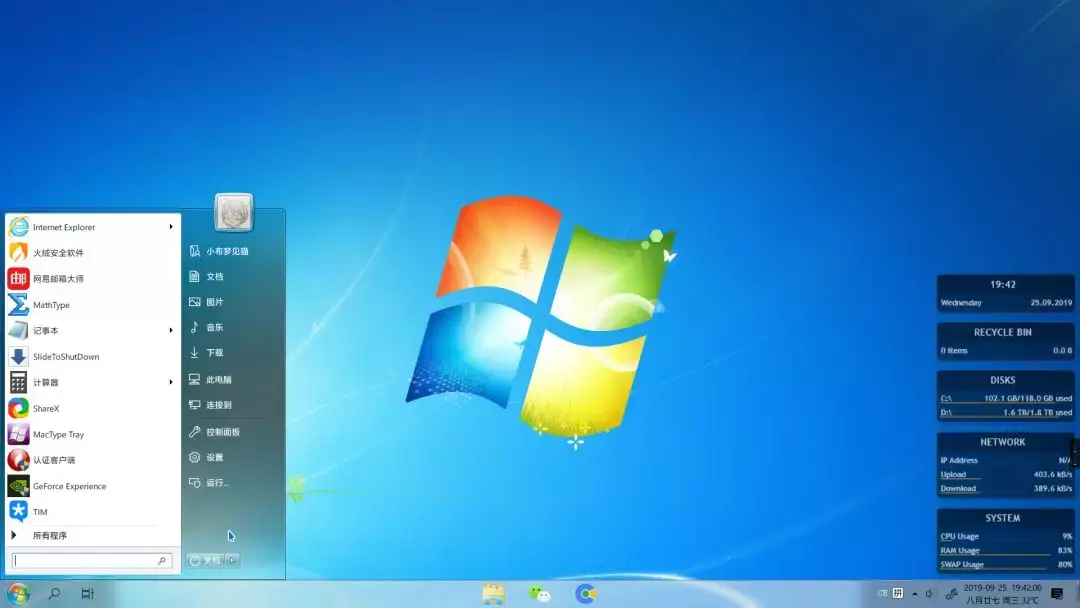Open 火绒安全软件 from the start menu

[x=92, y=253]
